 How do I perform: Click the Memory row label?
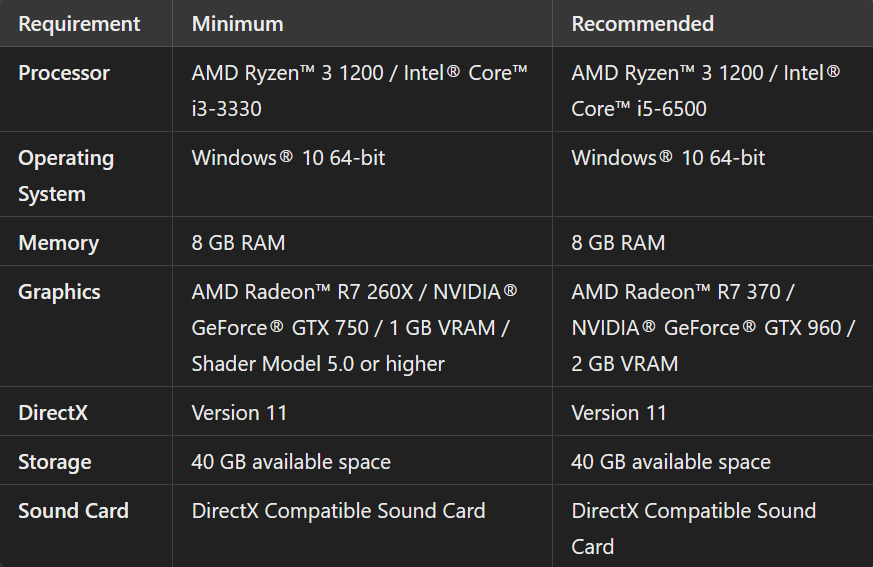click(58, 243)
